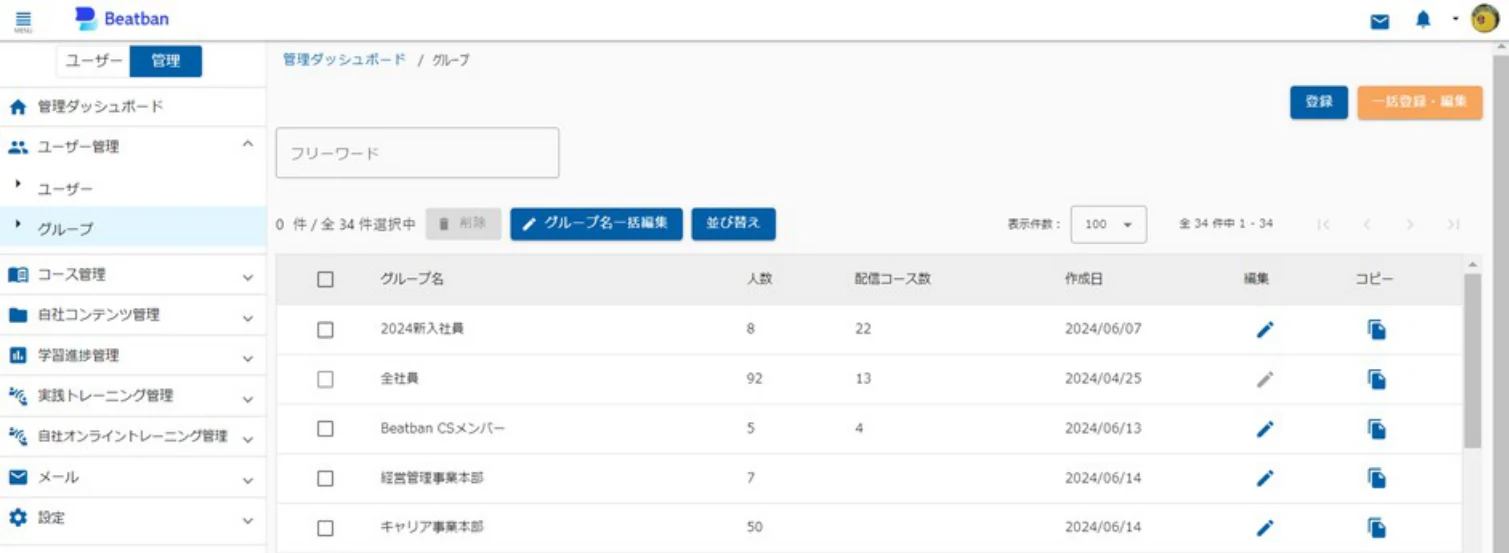1509x553 pixels.
Task: Edit the 経営管理事業本部 group
Action: (1265, 478)
